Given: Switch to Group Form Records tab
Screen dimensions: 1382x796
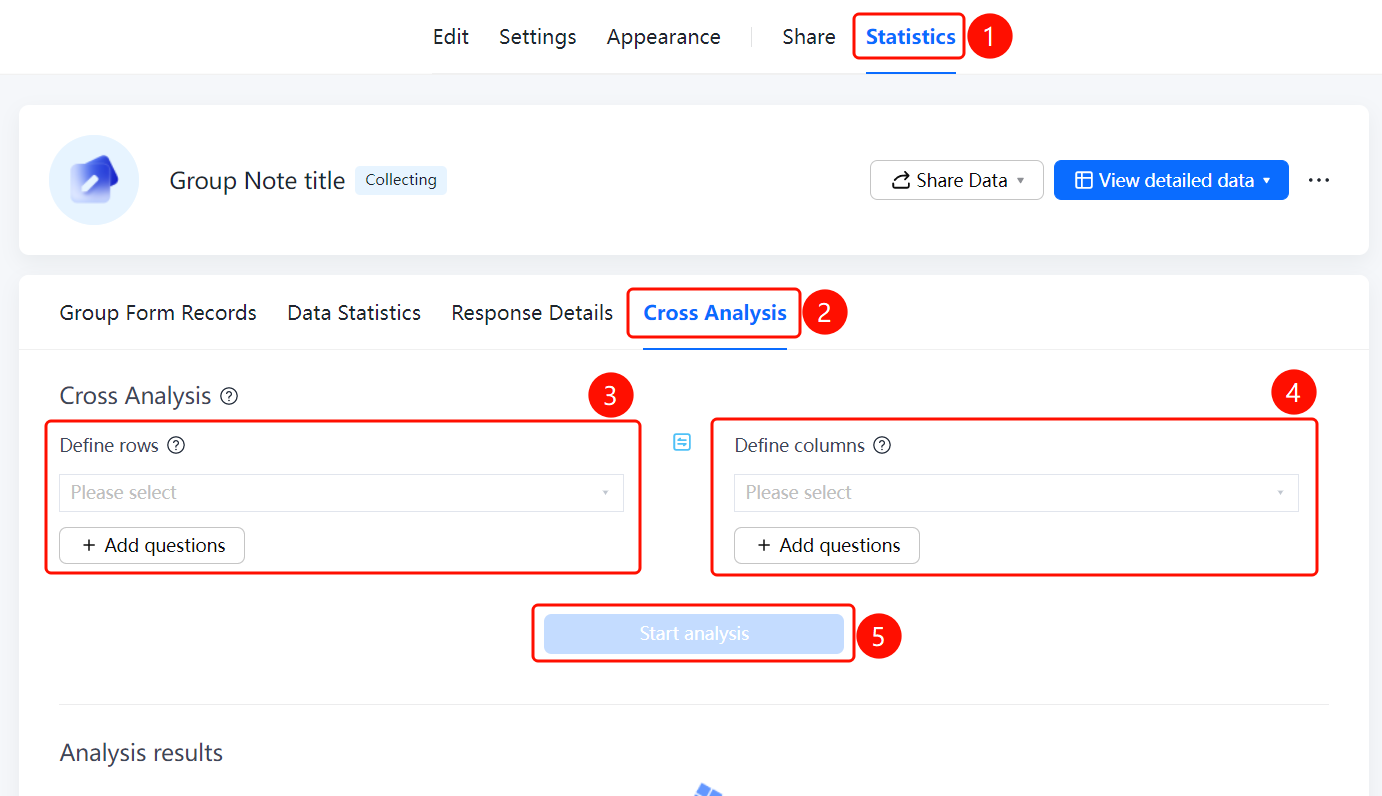Looking at the screenshot, I should click(x=158, y=313).
